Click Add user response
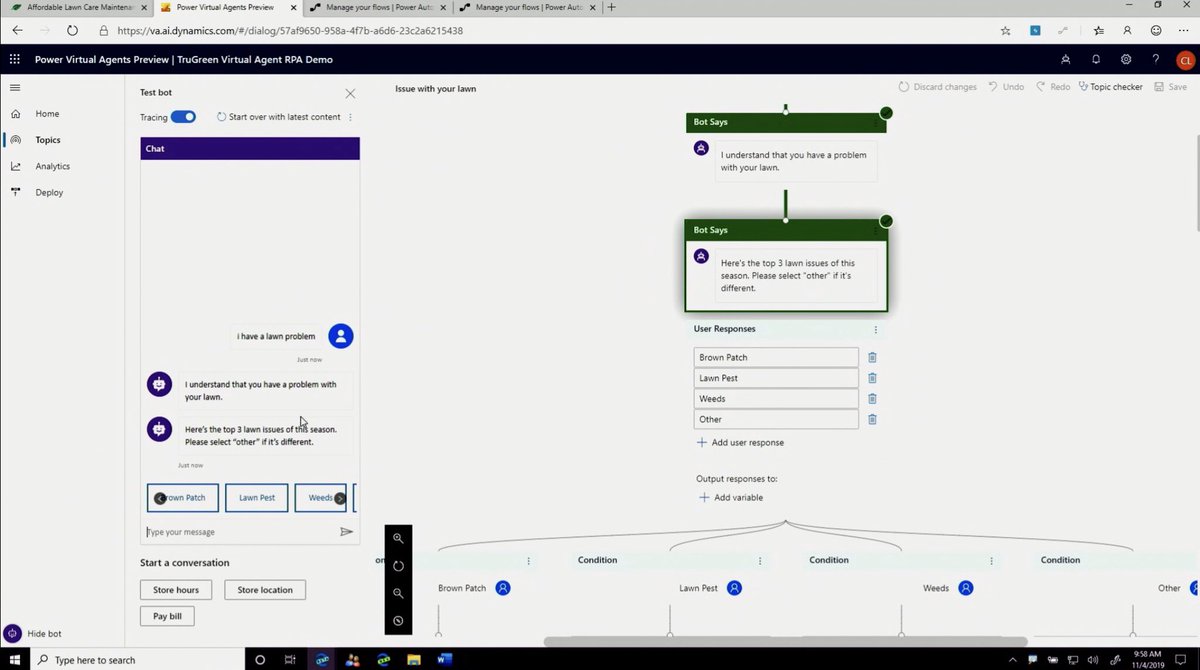The image size is (1200, 670). tap(740, 442)
